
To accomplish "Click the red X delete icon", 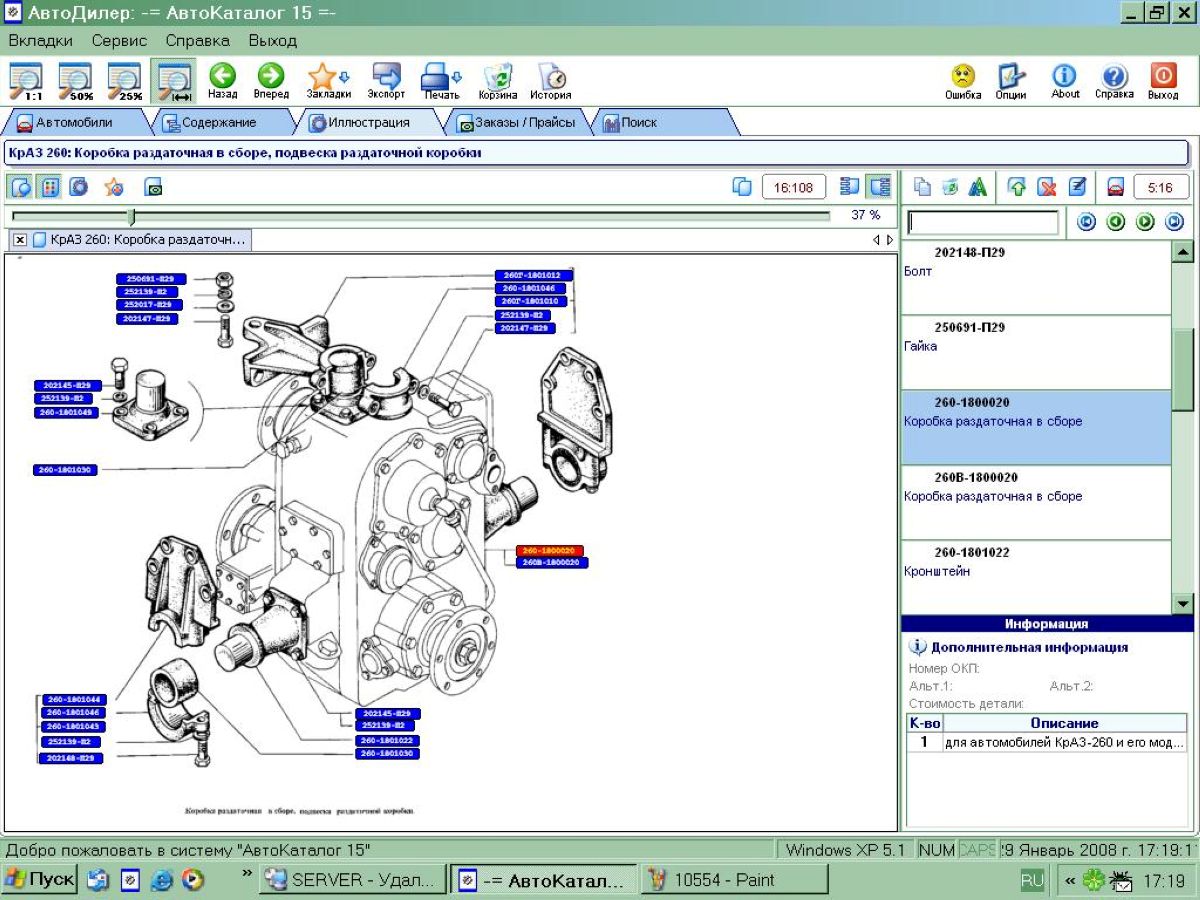I will 1047,187.
